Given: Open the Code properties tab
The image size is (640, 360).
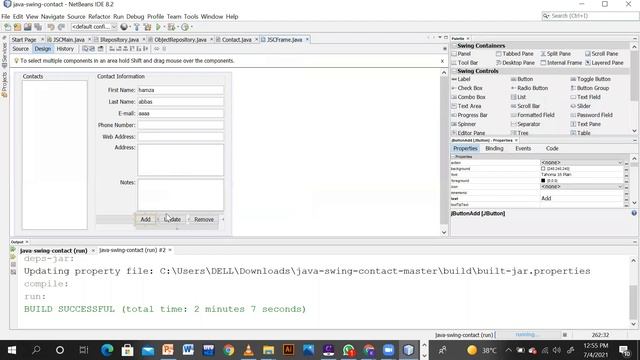Looking at the screenshot, I should coord(552,149).
